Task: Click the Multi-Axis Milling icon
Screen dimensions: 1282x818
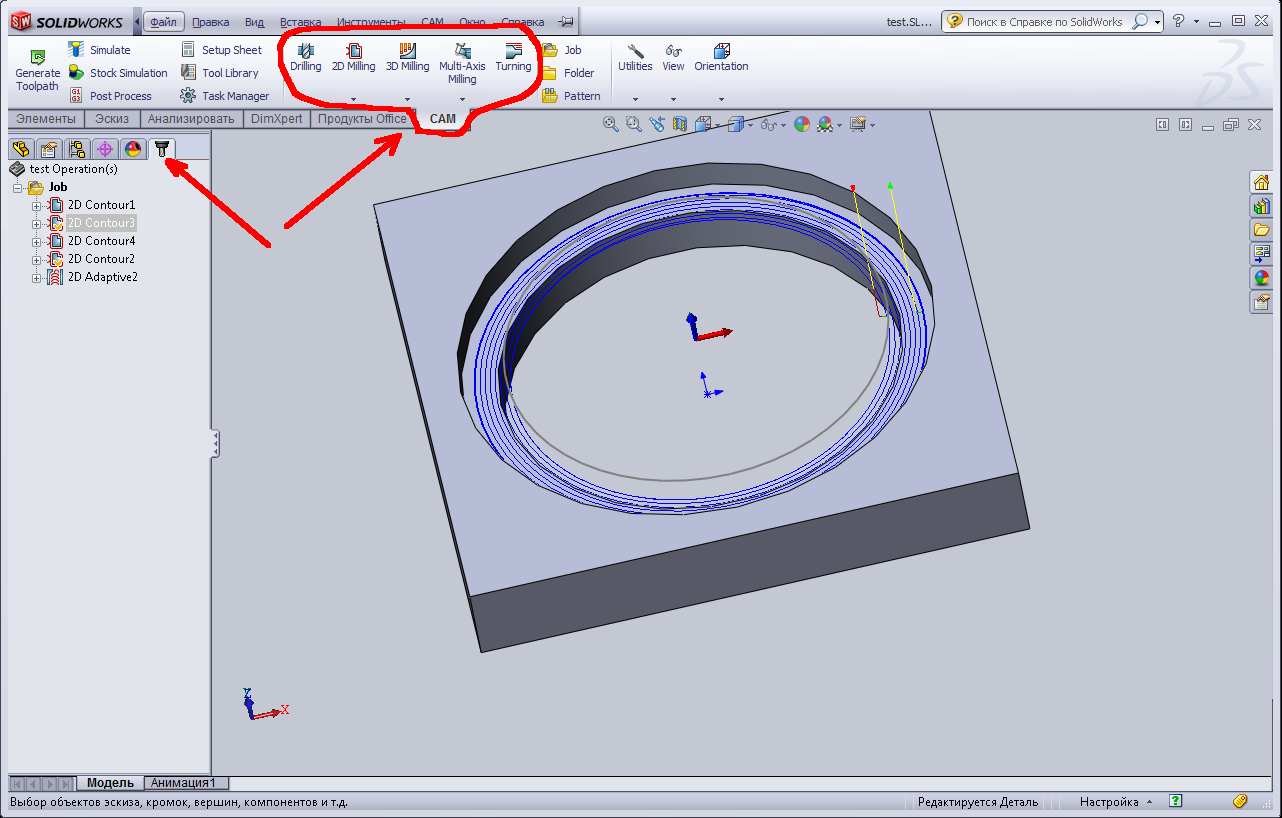Action: click(462, 51)
